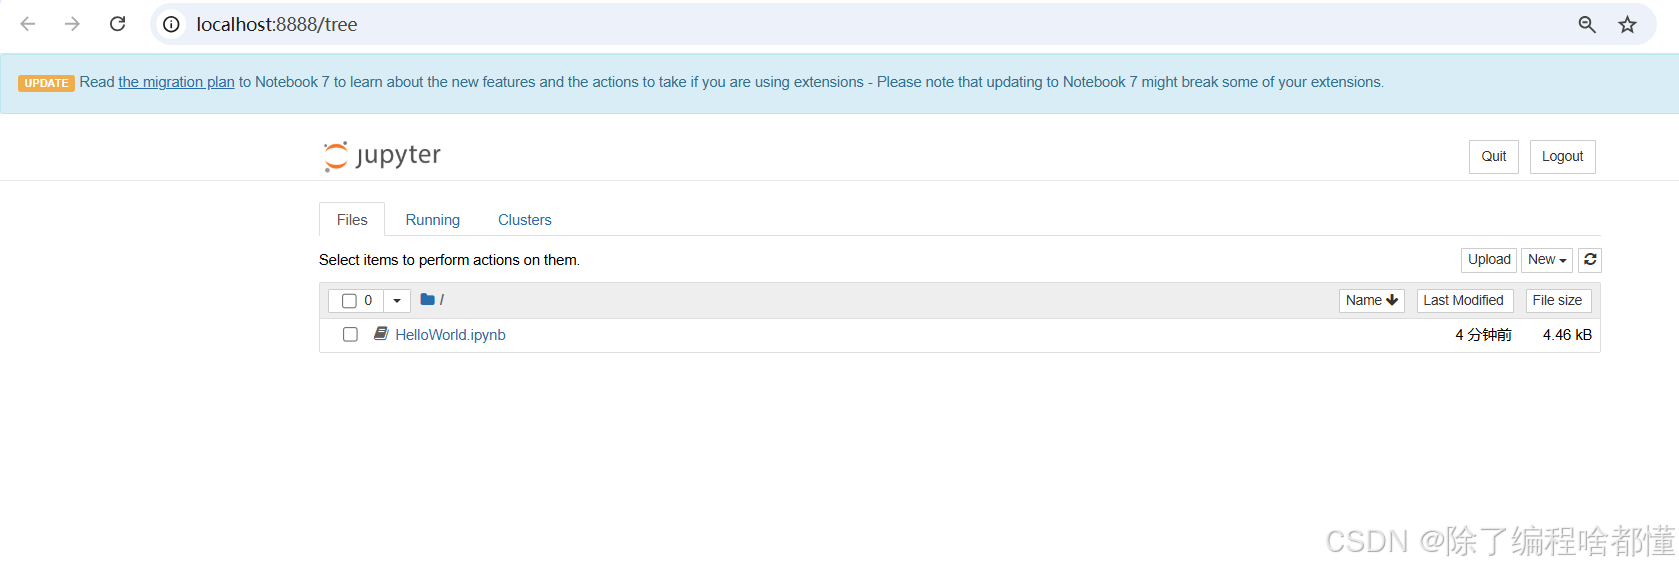The width and height of the screenshot is (1679, 571).
Task: View site information icon in address bar
Action: tap(172, 24)
